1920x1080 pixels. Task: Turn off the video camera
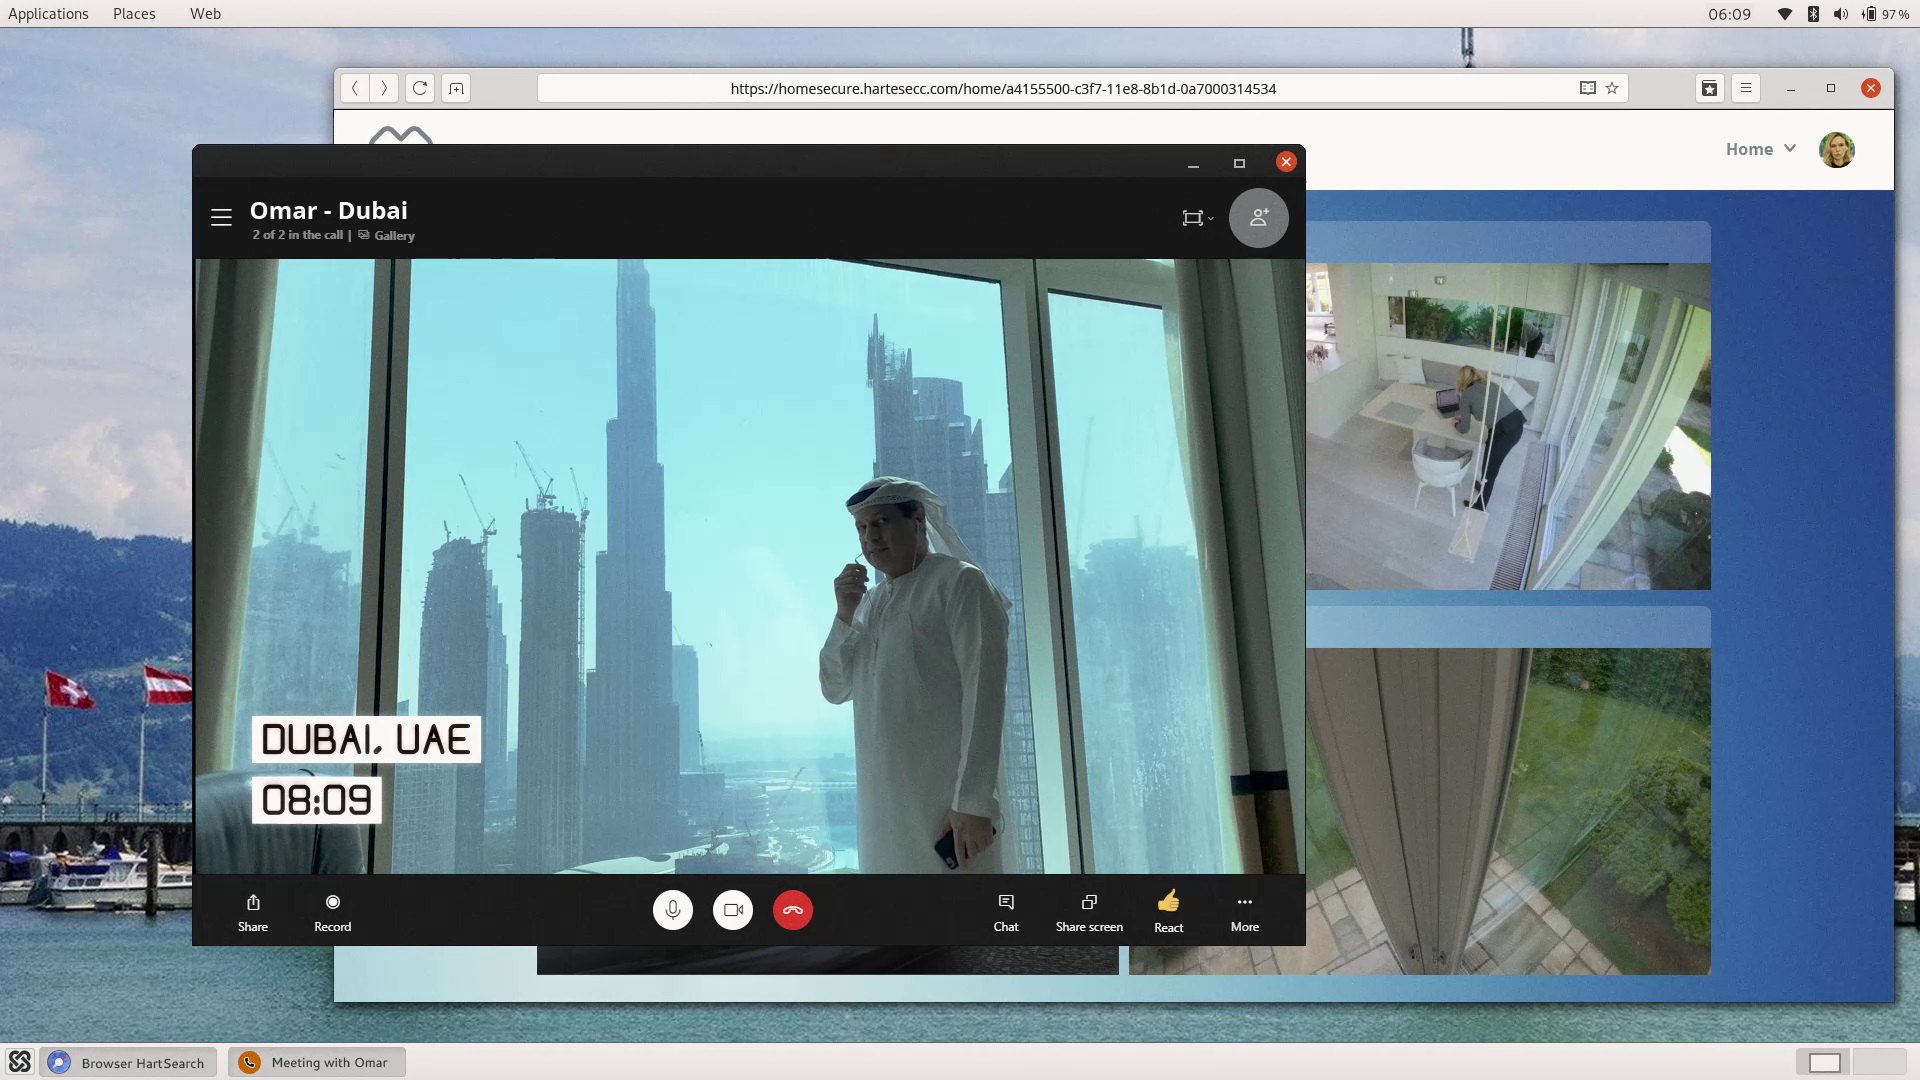click(733, 910)
